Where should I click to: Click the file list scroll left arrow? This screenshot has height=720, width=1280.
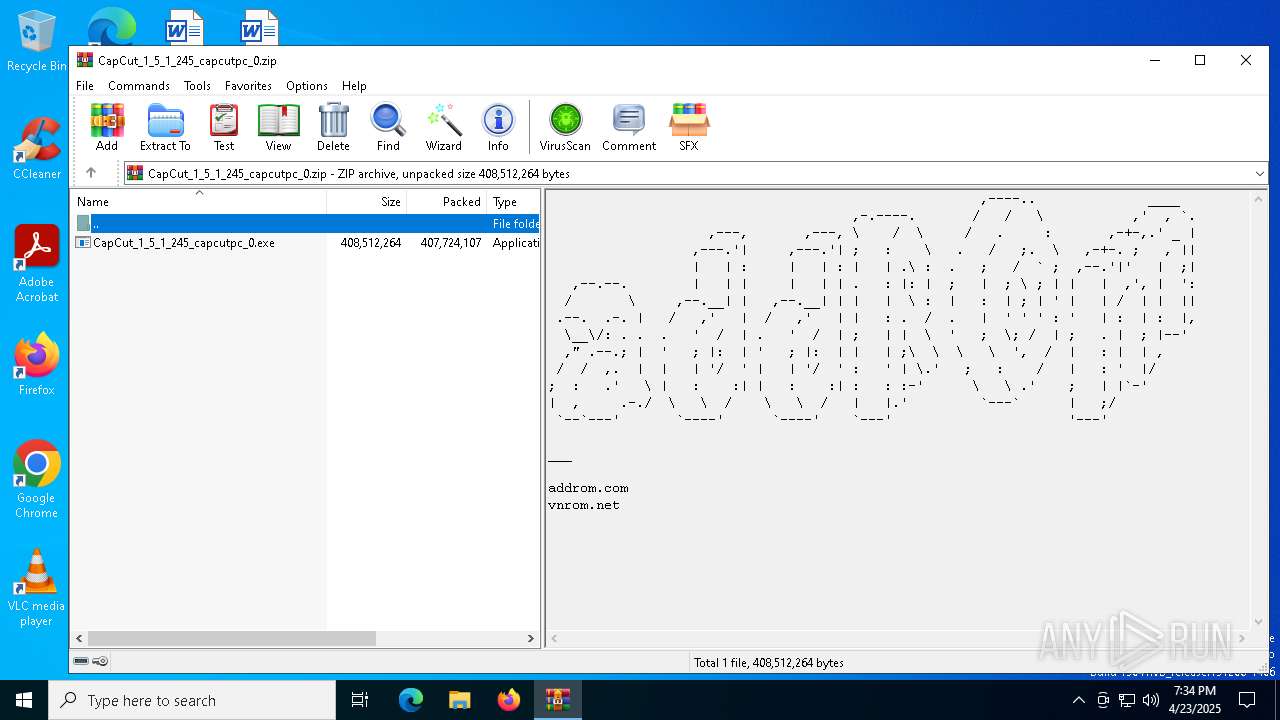(80, 638)
